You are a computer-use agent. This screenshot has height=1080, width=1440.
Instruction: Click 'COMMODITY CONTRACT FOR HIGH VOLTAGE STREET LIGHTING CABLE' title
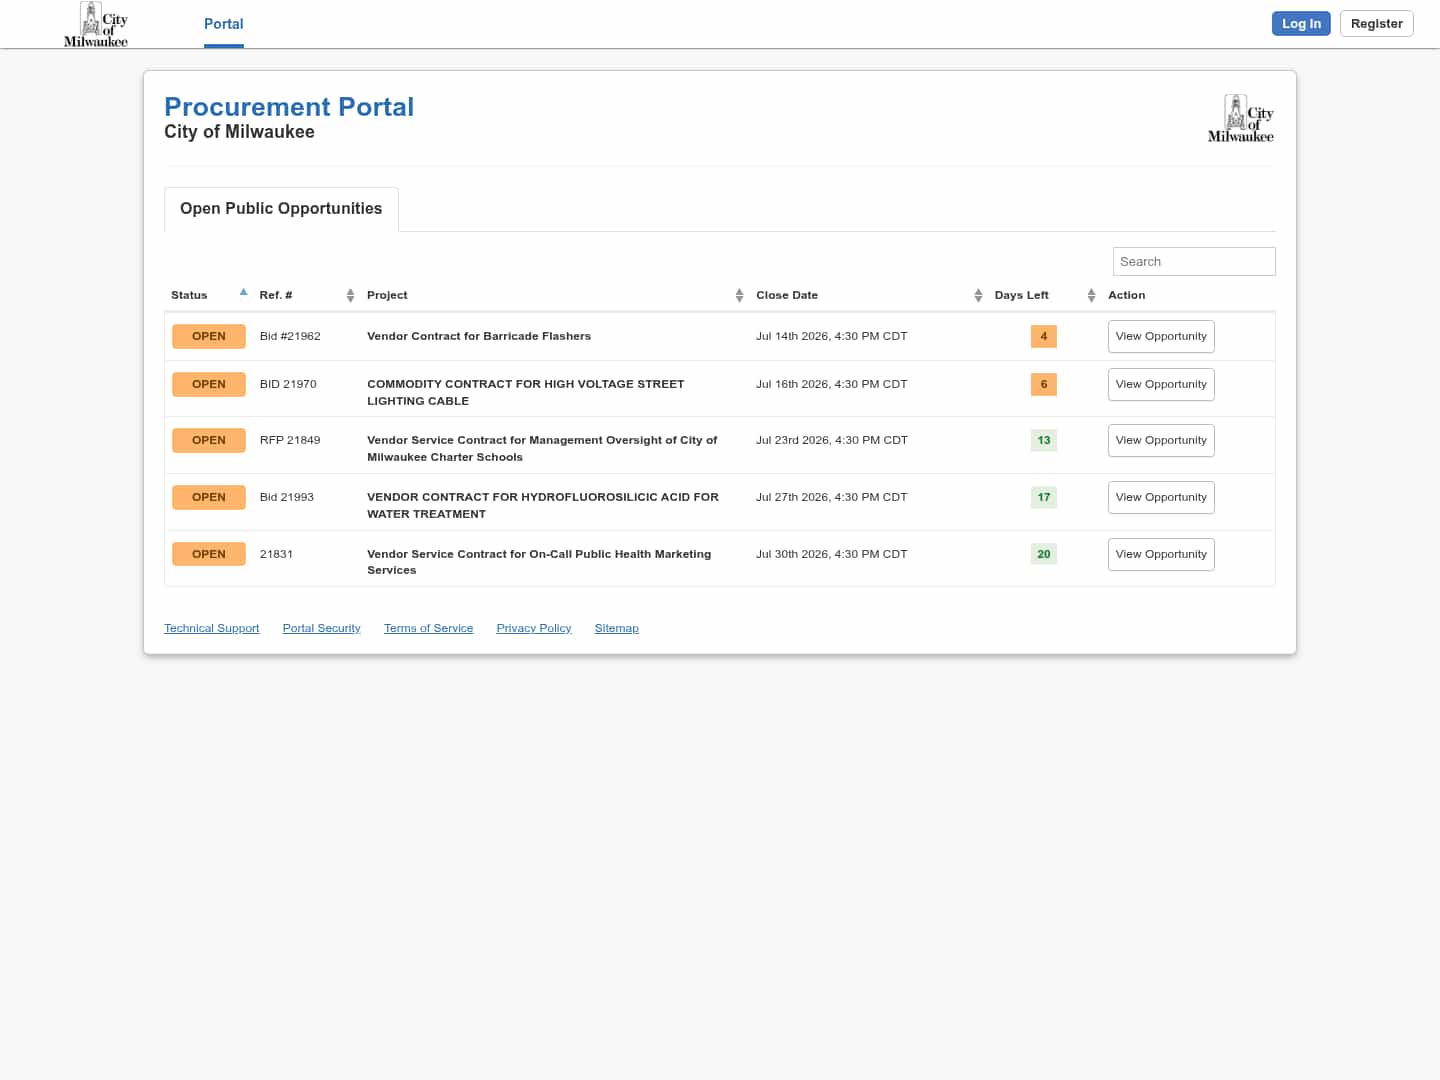click(x=526, y=393)
